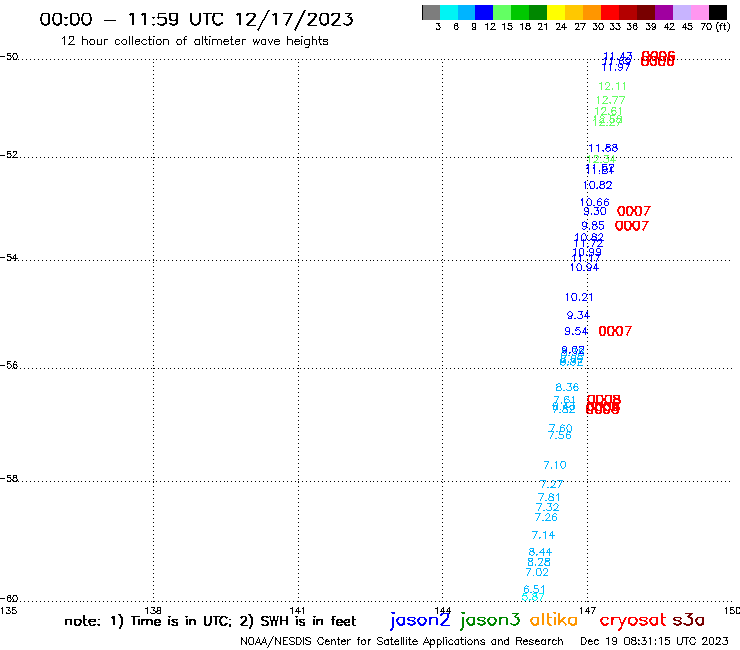Click the wave height value 12.77
This screenshot has width=740, height=650.
click(610, 100)
